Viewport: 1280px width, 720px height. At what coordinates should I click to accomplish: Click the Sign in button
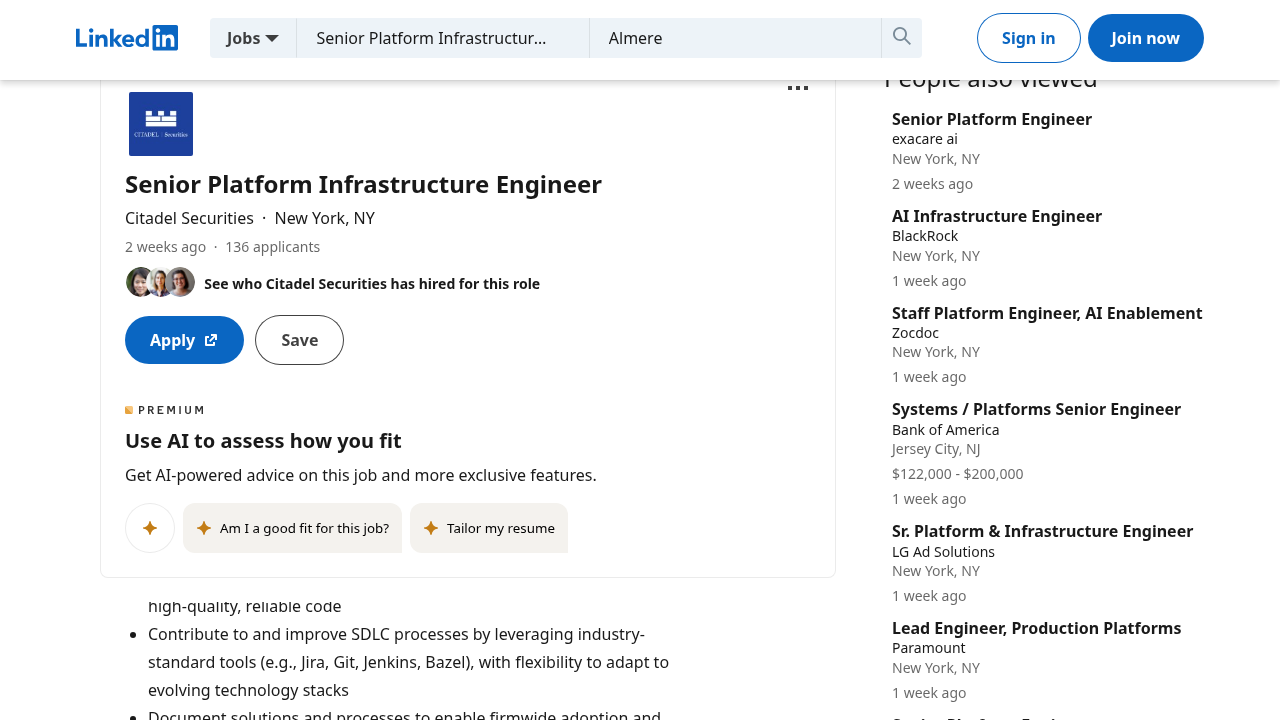(1029, 38)
